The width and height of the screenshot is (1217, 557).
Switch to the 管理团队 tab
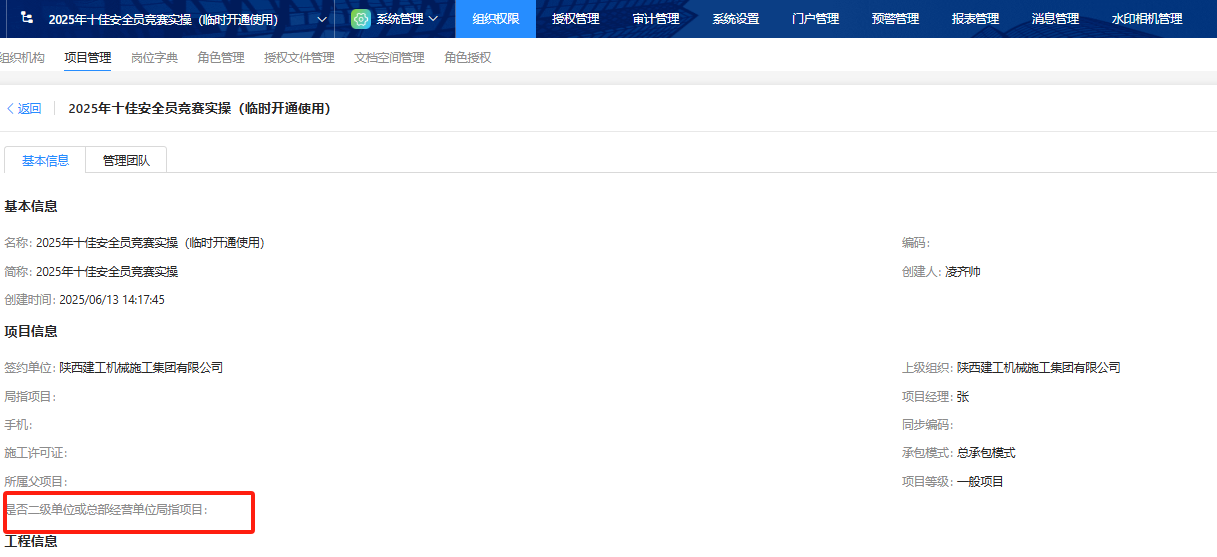[126, 160]
